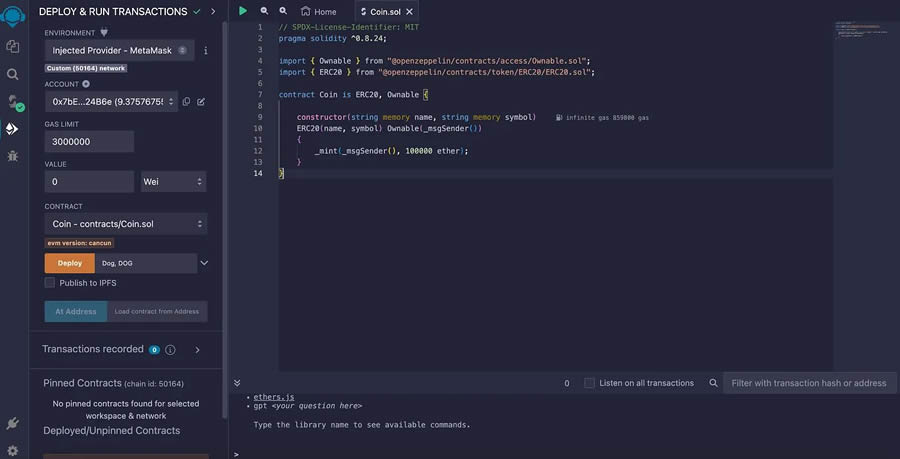Toggle Listen on all transactions checkbox
900x459 pixels.
[x=589, y=383]
